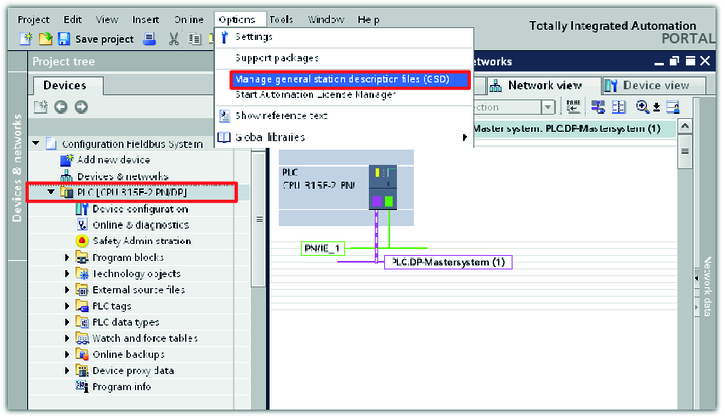Click the Project tree vertical scrollbar

[258, 220]
